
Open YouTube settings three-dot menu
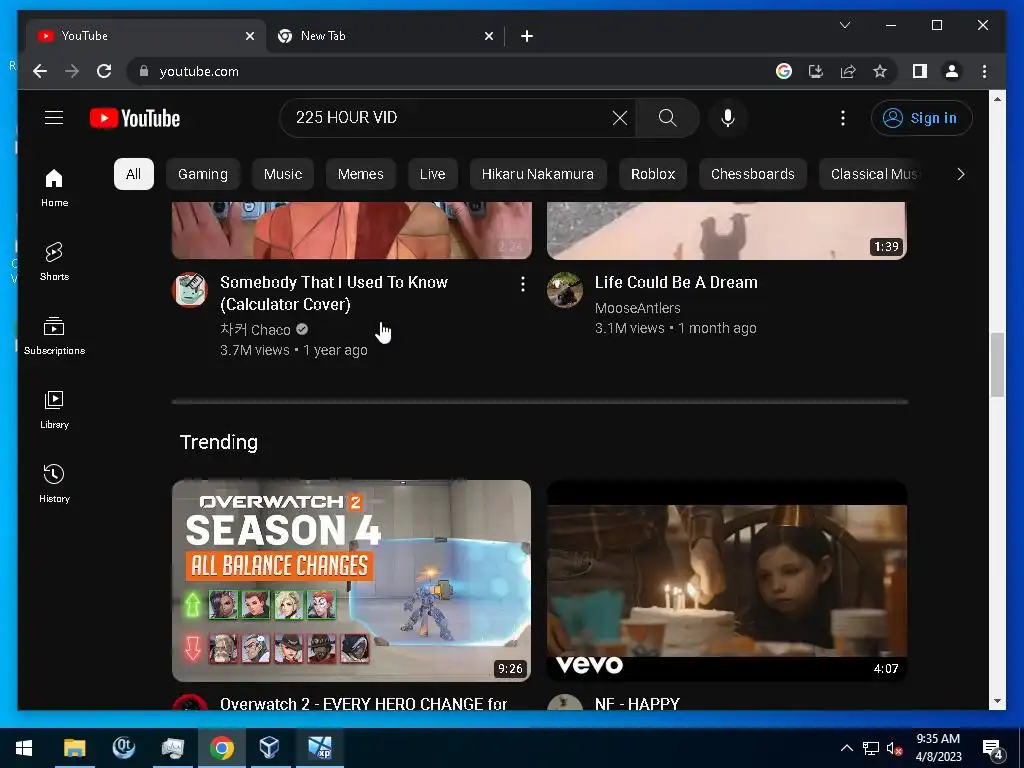pyautogui.click(x=843, y=118)
